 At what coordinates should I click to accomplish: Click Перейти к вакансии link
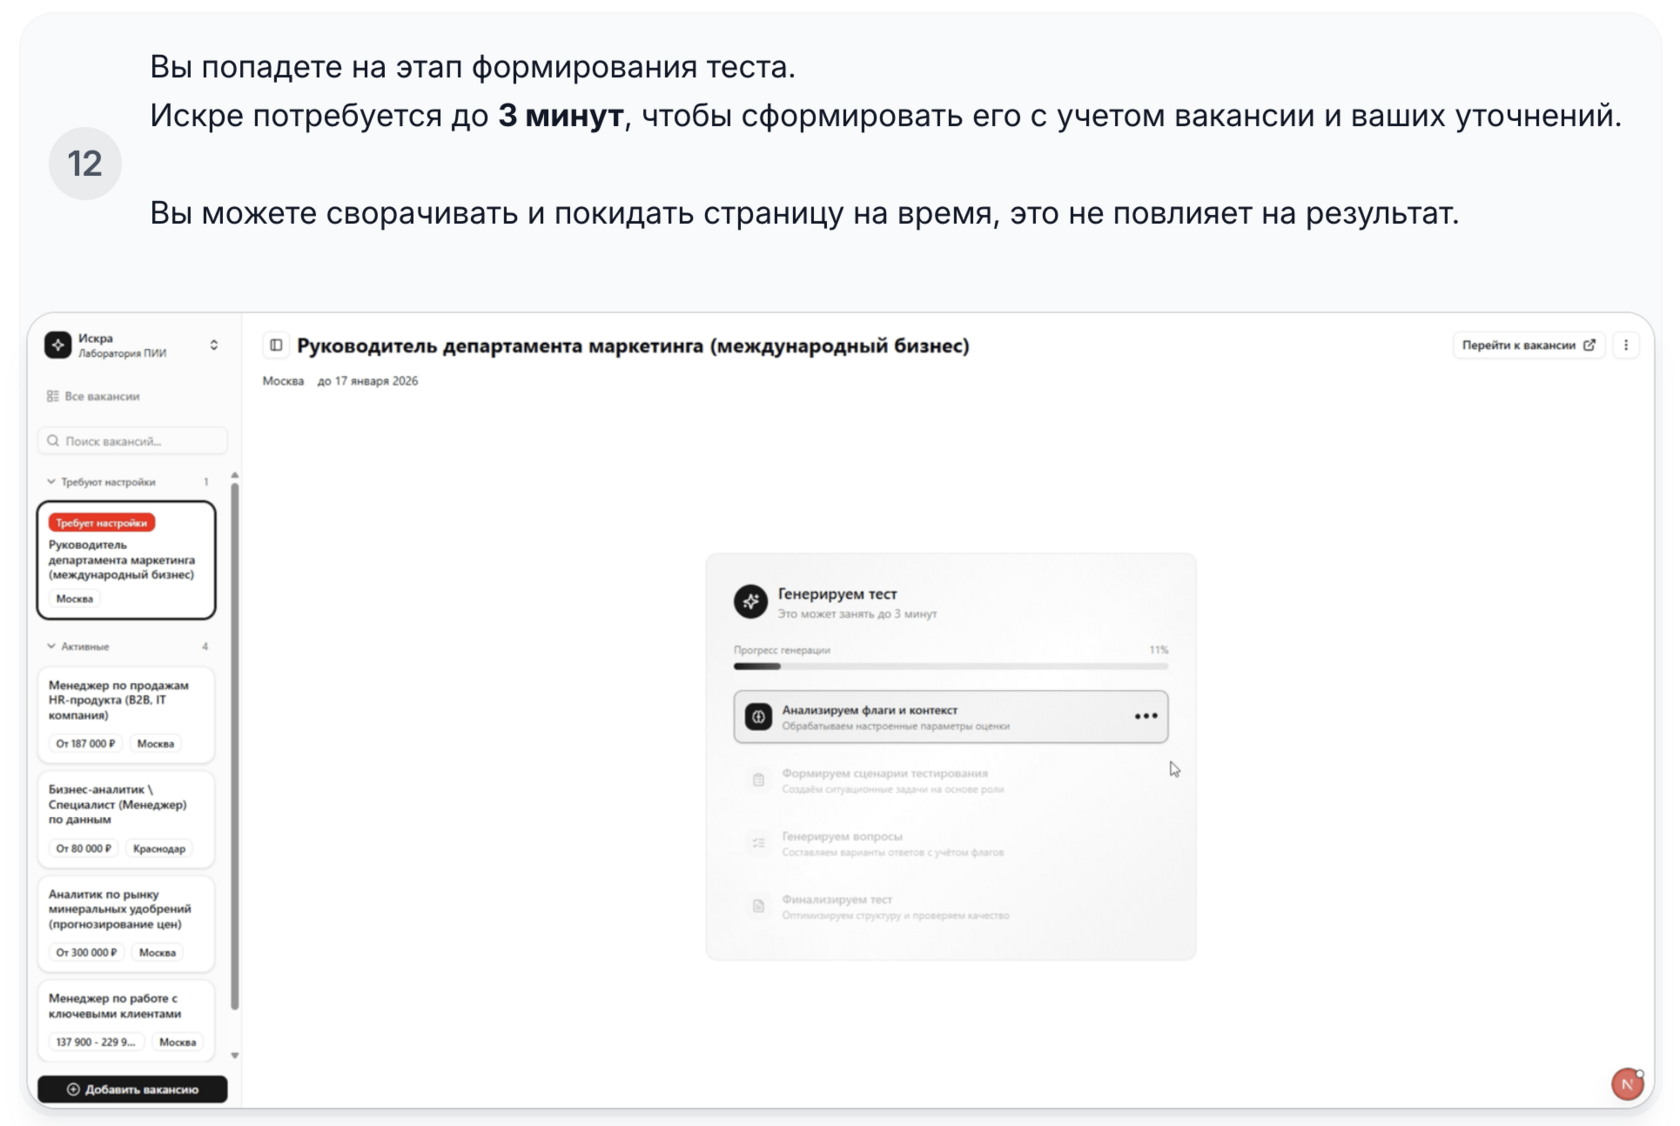pos(1527,346)
